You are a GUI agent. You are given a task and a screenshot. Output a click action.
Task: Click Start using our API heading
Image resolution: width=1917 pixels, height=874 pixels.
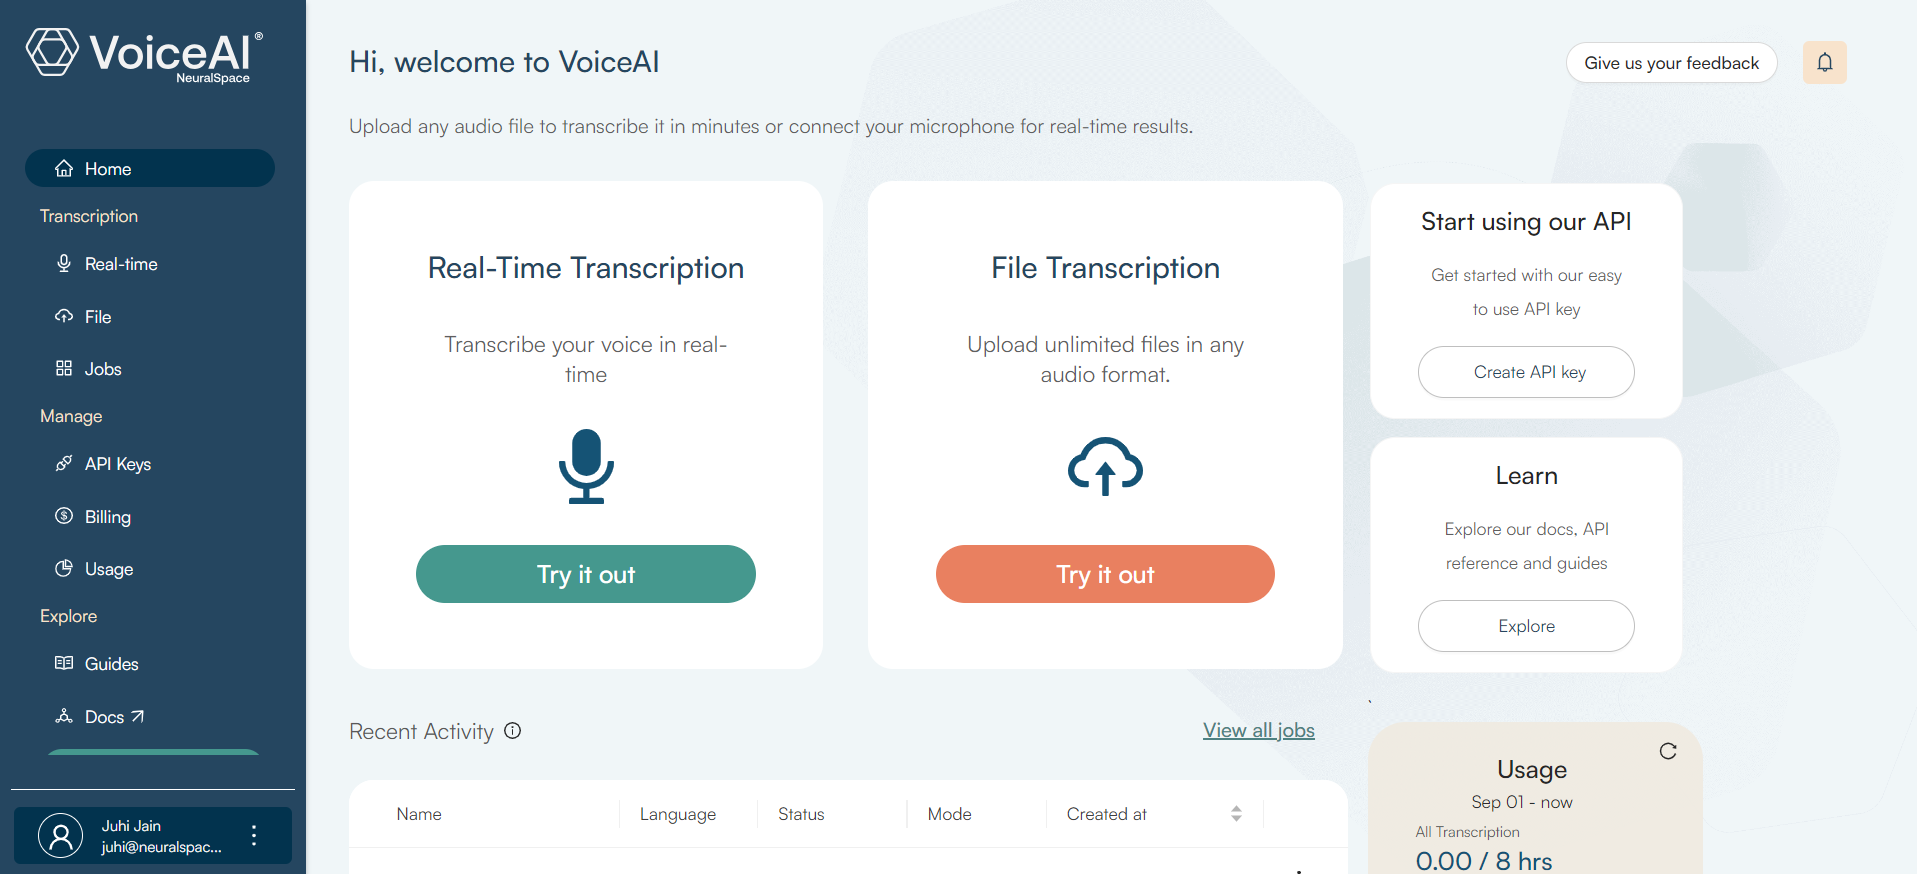[1526, 222]
